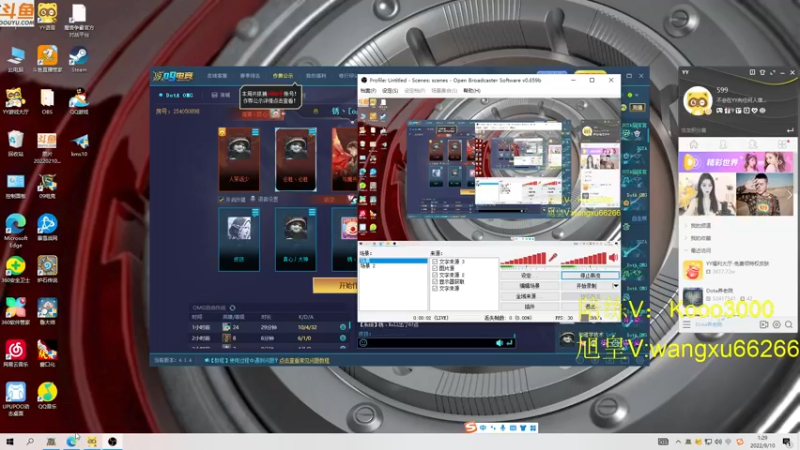
Task: Toggle the 开启炉罐 checkbox in 09 platform
Action: coord(221,199)
